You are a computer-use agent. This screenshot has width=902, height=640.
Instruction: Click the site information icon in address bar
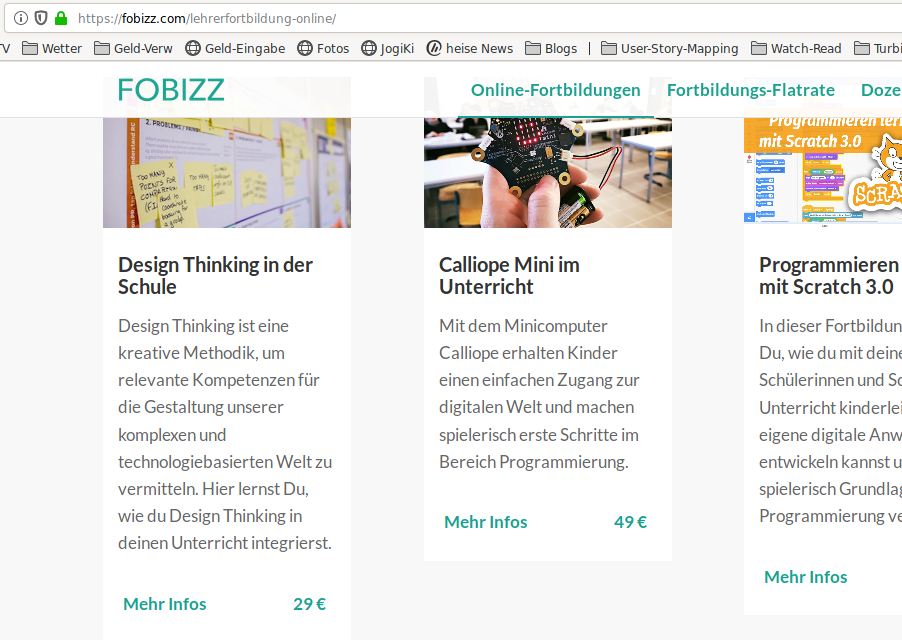point(21,18)
